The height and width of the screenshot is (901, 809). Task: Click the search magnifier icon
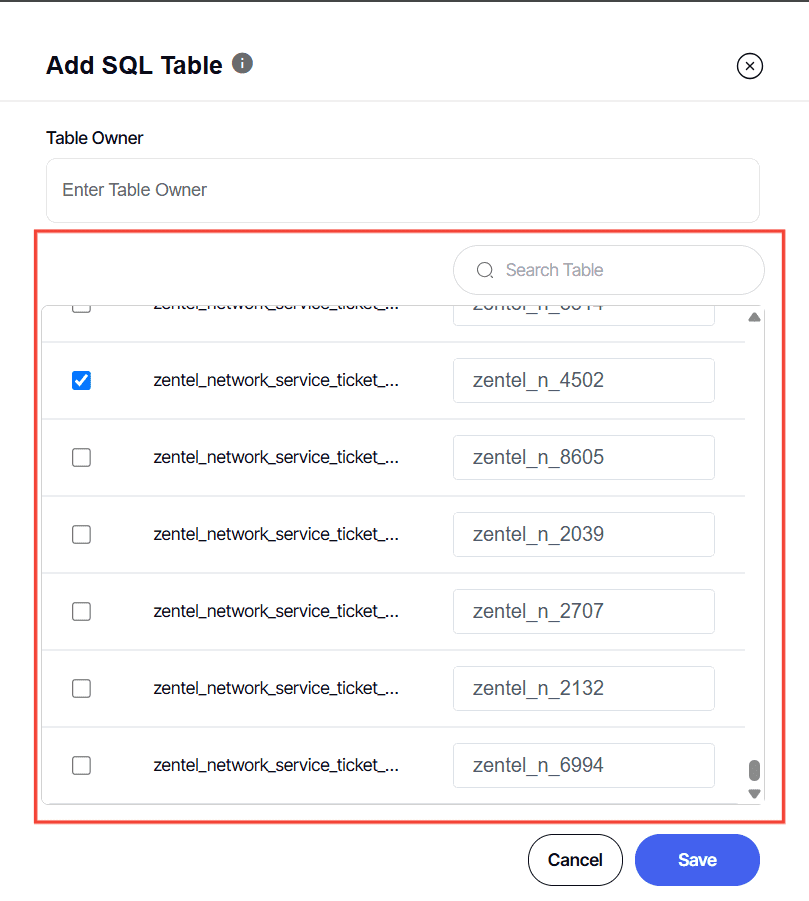[x=485, y=270]
